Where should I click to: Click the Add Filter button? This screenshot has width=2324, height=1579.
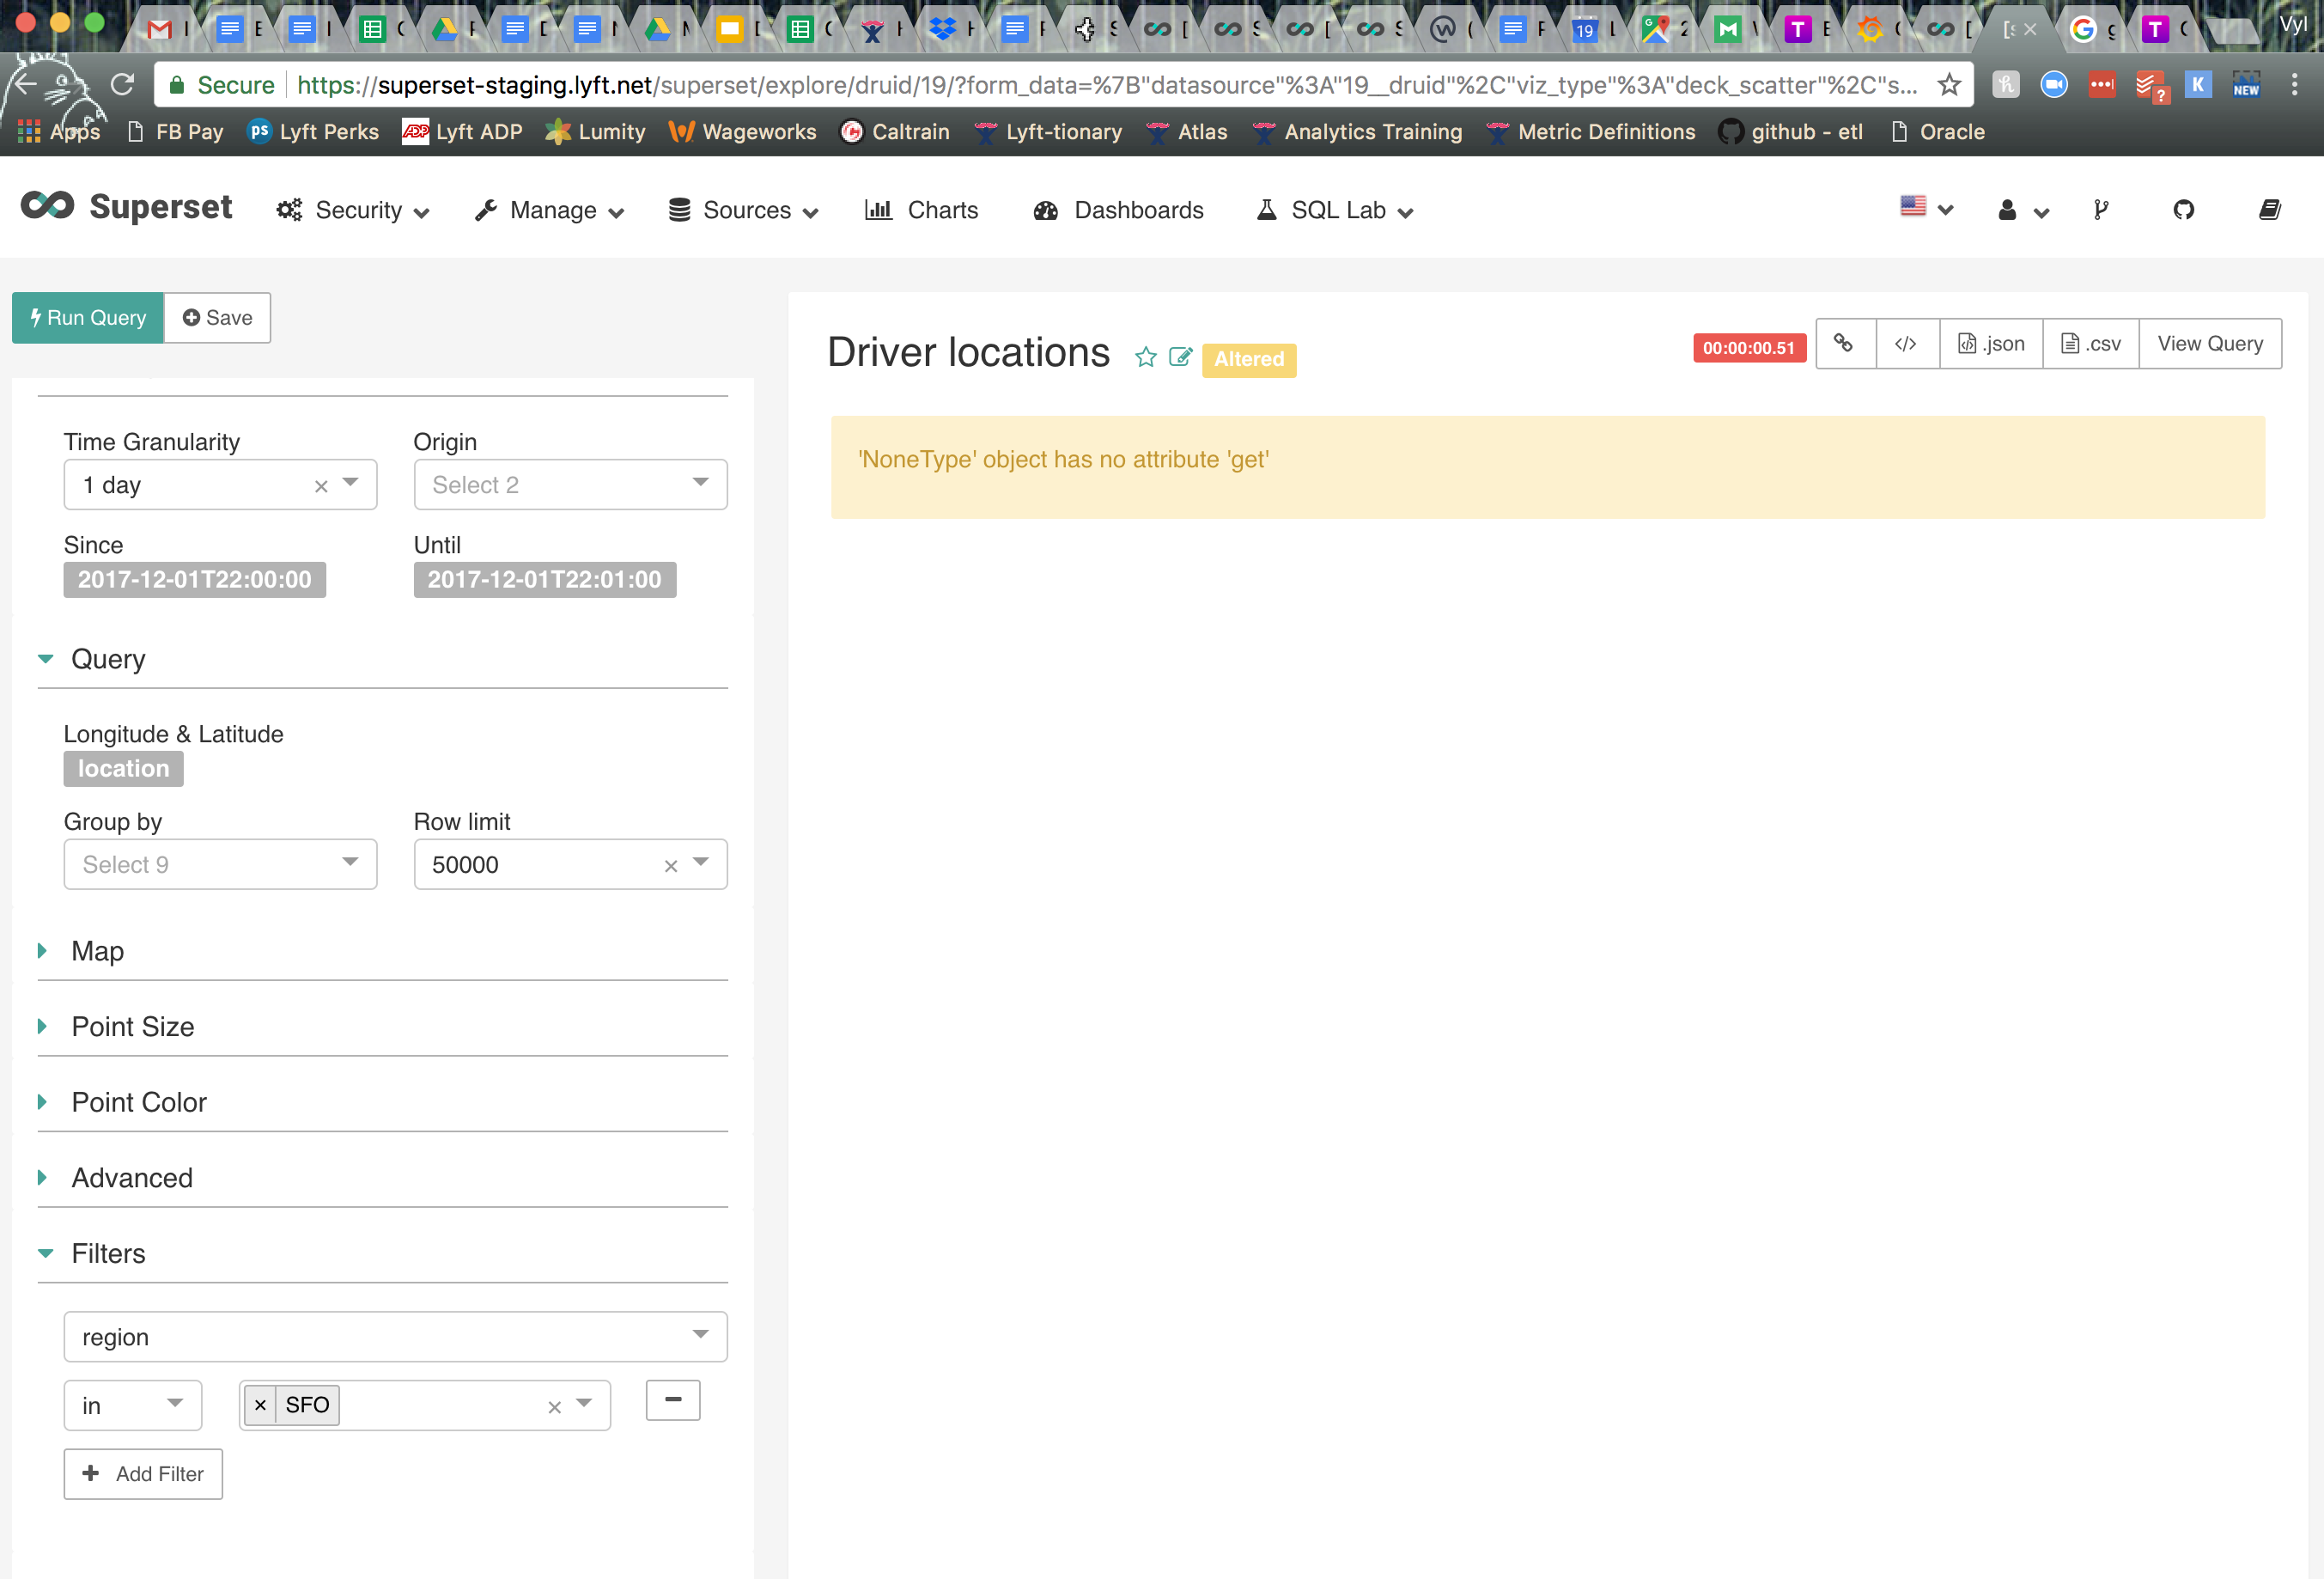click(143, 1473)
